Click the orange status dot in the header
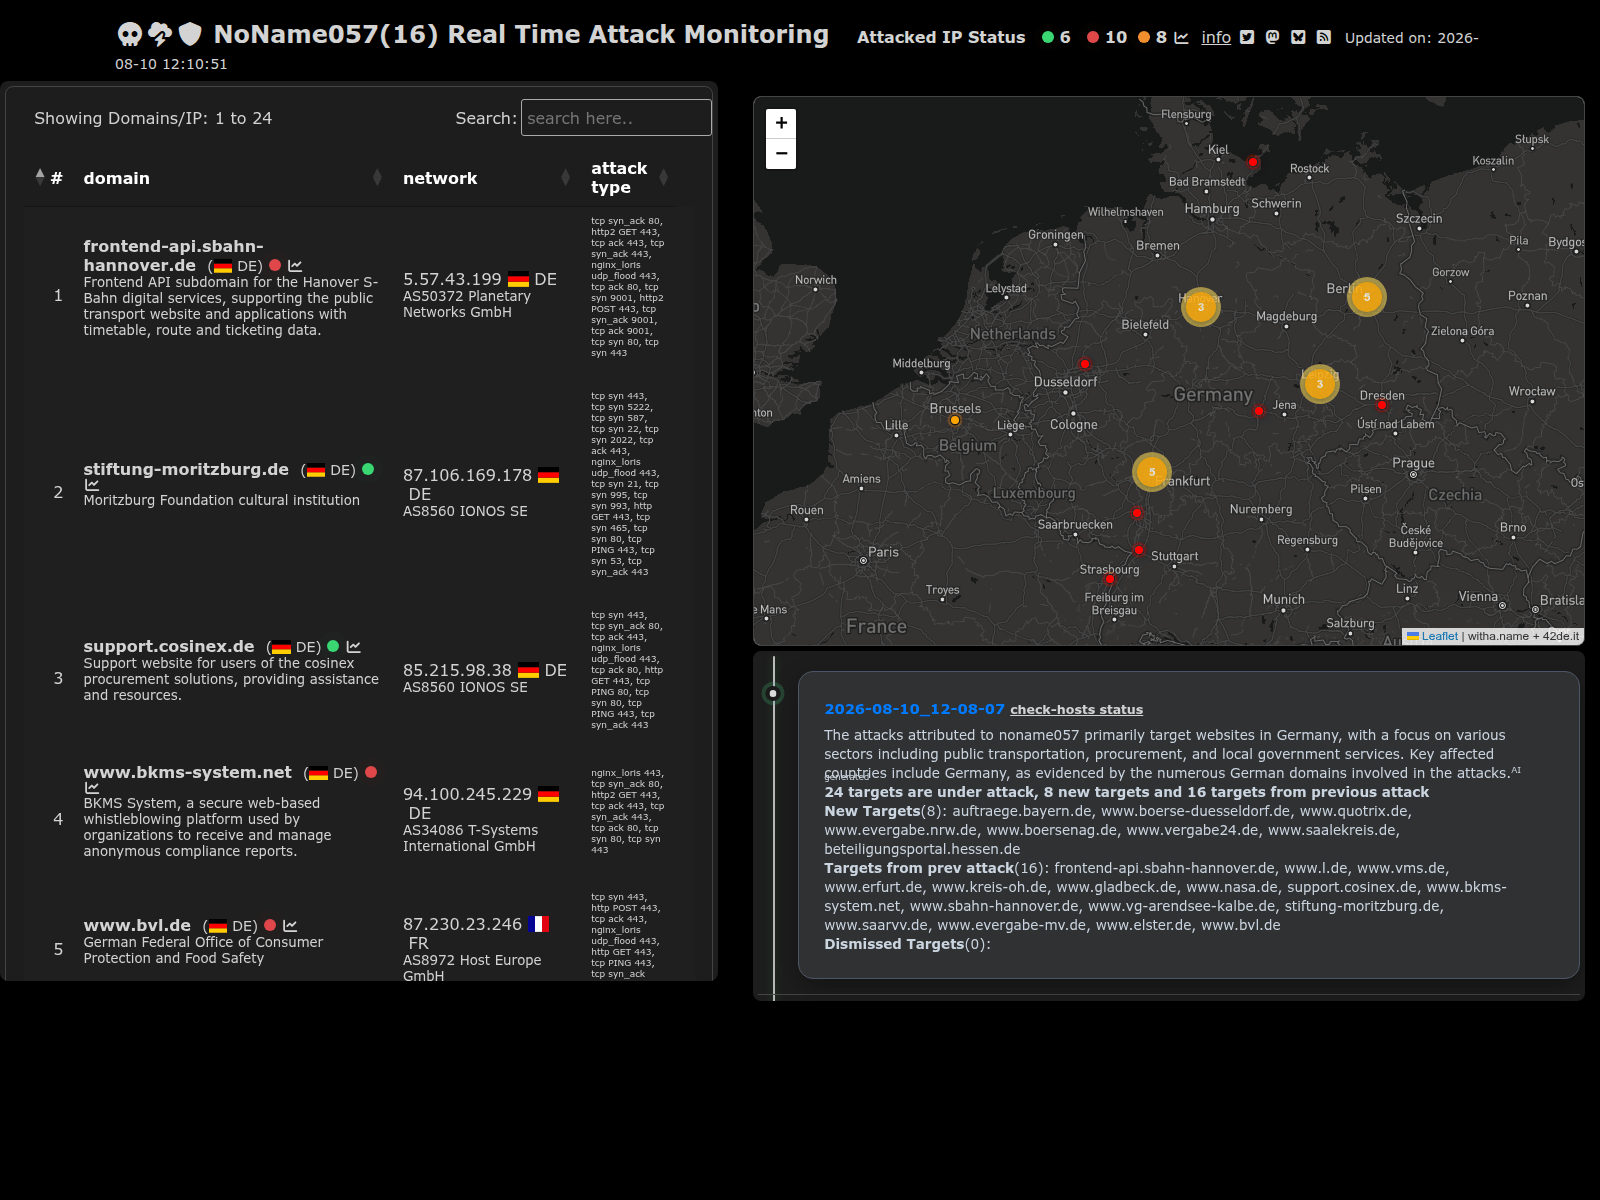Image resolution: width=1600 pixels, height=1200 pixels. pyautogui.click(x=1144, y=37)
